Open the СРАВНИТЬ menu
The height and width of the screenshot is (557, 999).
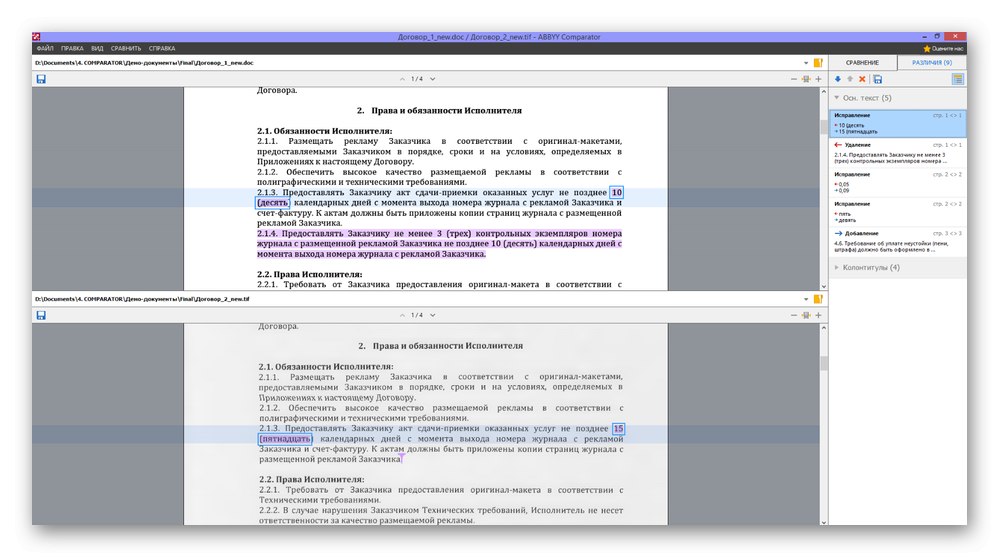pos(126,48)
